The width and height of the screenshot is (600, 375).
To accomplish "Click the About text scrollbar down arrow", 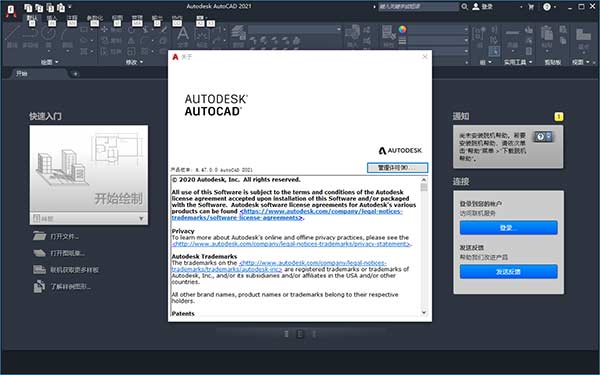I will click(424, 313).
